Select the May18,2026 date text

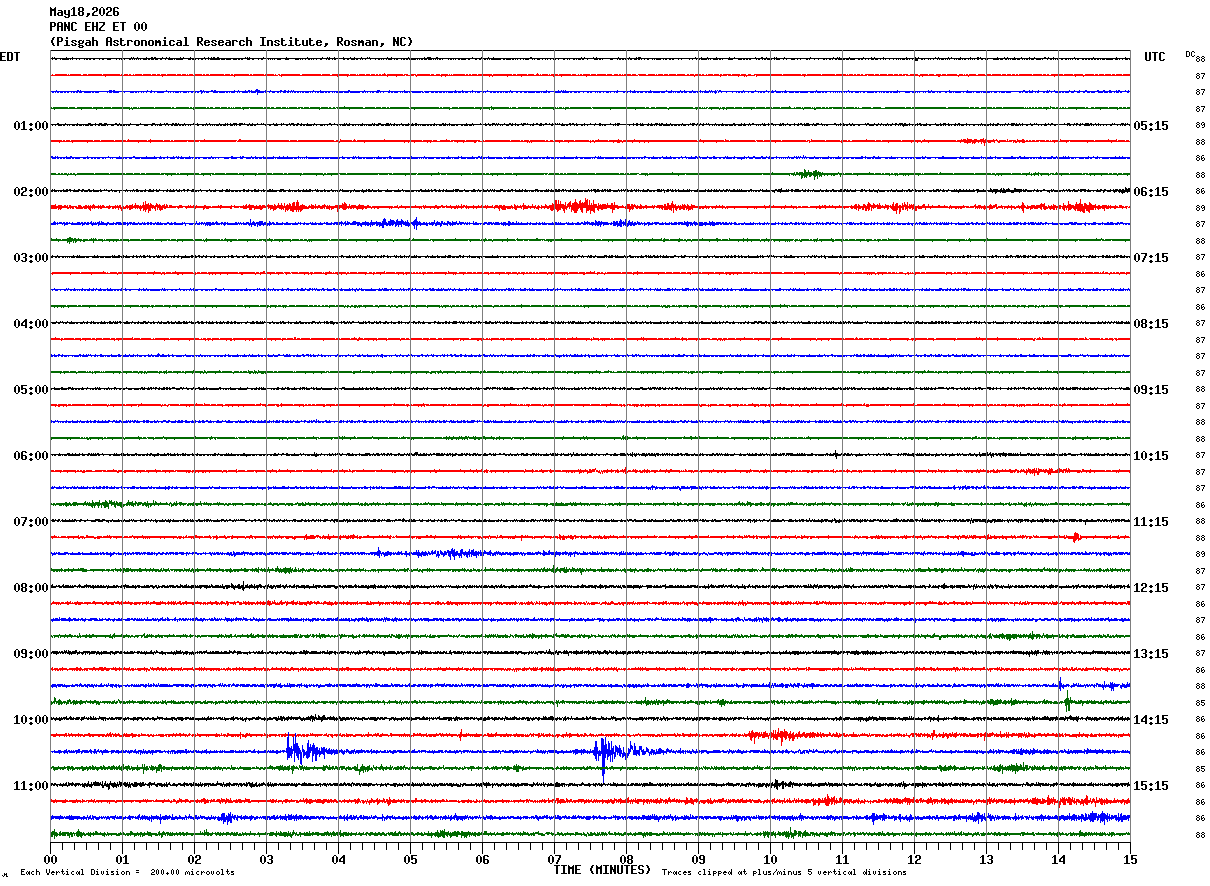pyautogui.click(x=84, y=12)
